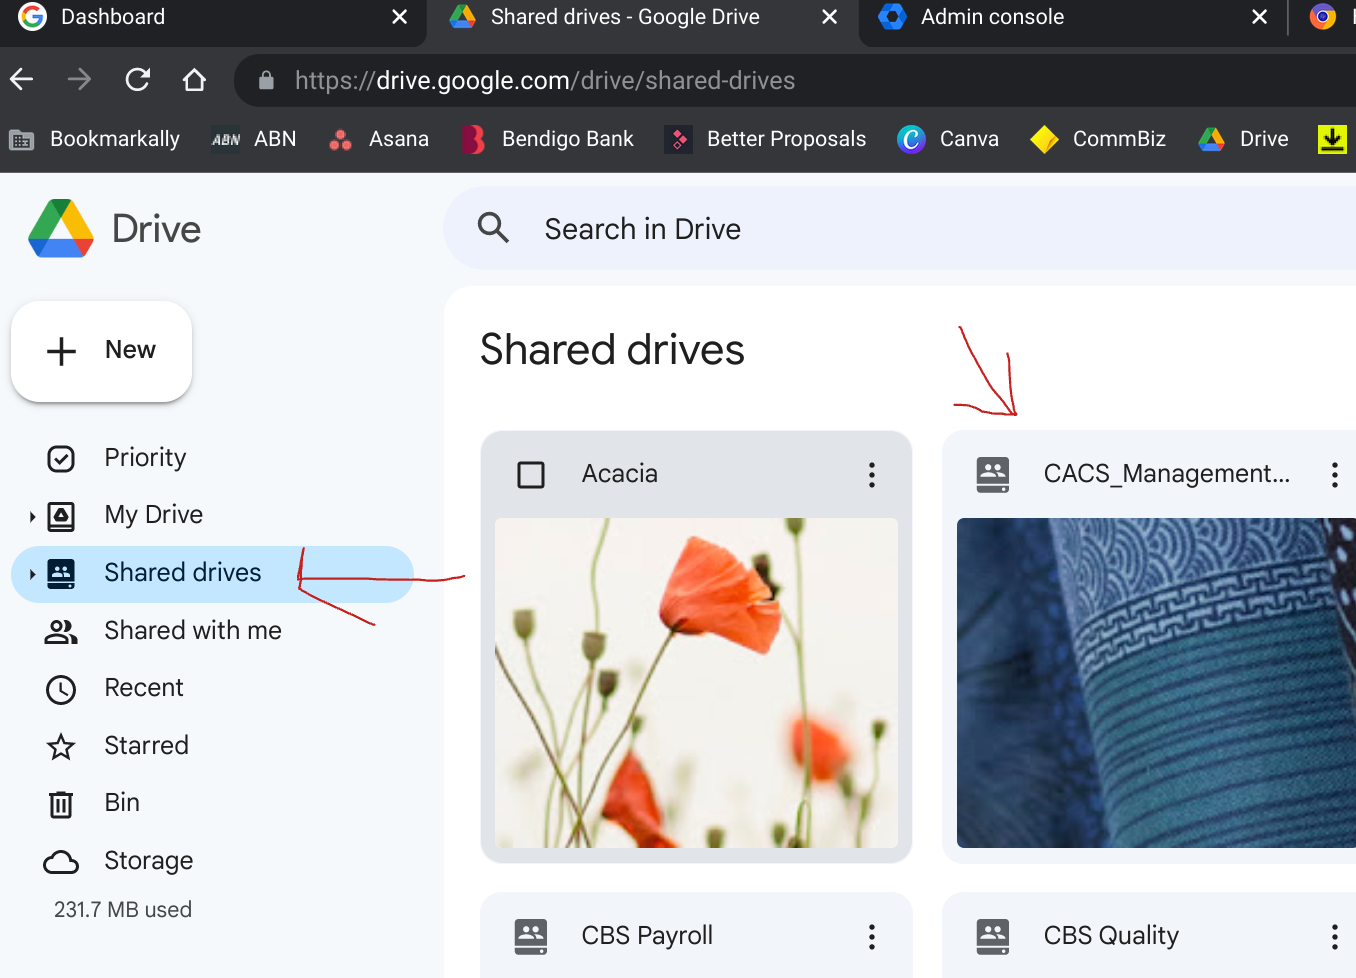Open the Starred items view
The width and height of the screenshot is (1356, 978).
[146, 746]
